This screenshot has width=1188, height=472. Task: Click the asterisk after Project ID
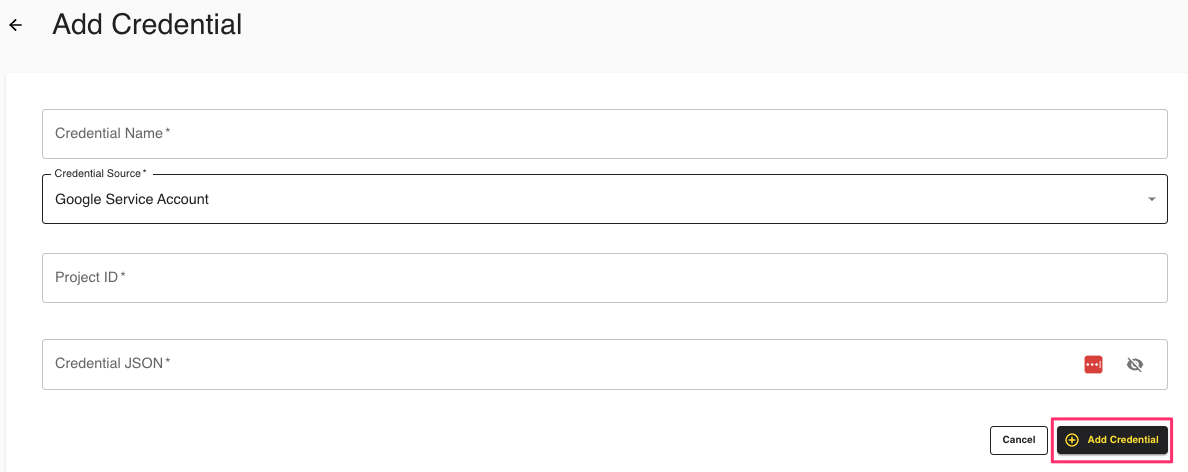click(123, 276)
